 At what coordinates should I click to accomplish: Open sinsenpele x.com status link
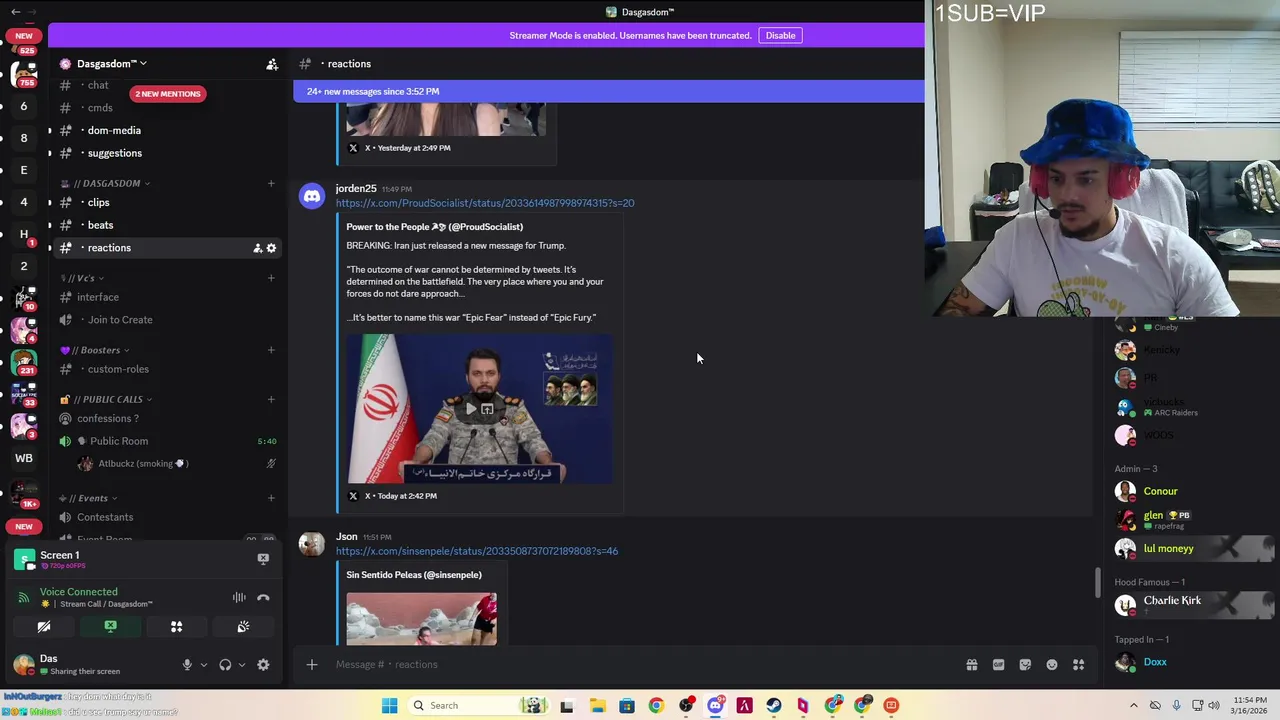[477, 551]
